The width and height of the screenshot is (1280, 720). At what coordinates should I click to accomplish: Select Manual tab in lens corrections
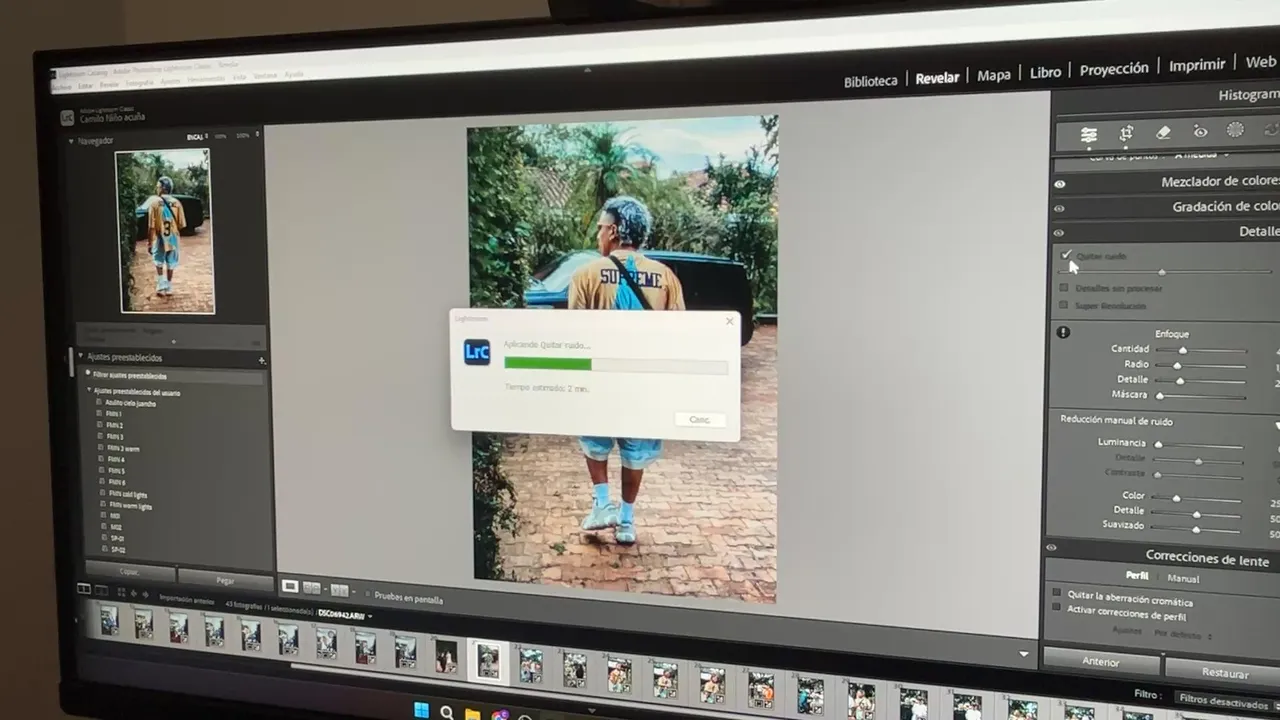(1183, 578)
